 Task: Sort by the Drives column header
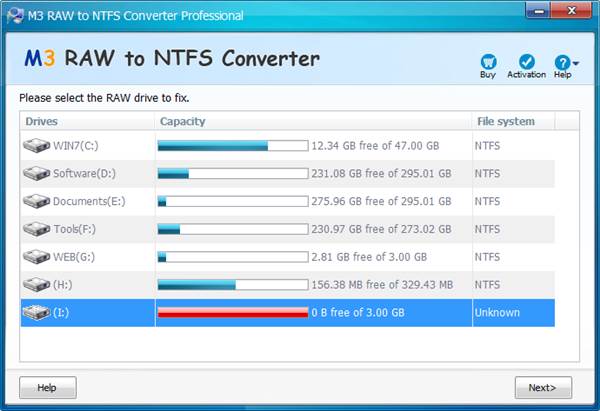coord(88,121)
